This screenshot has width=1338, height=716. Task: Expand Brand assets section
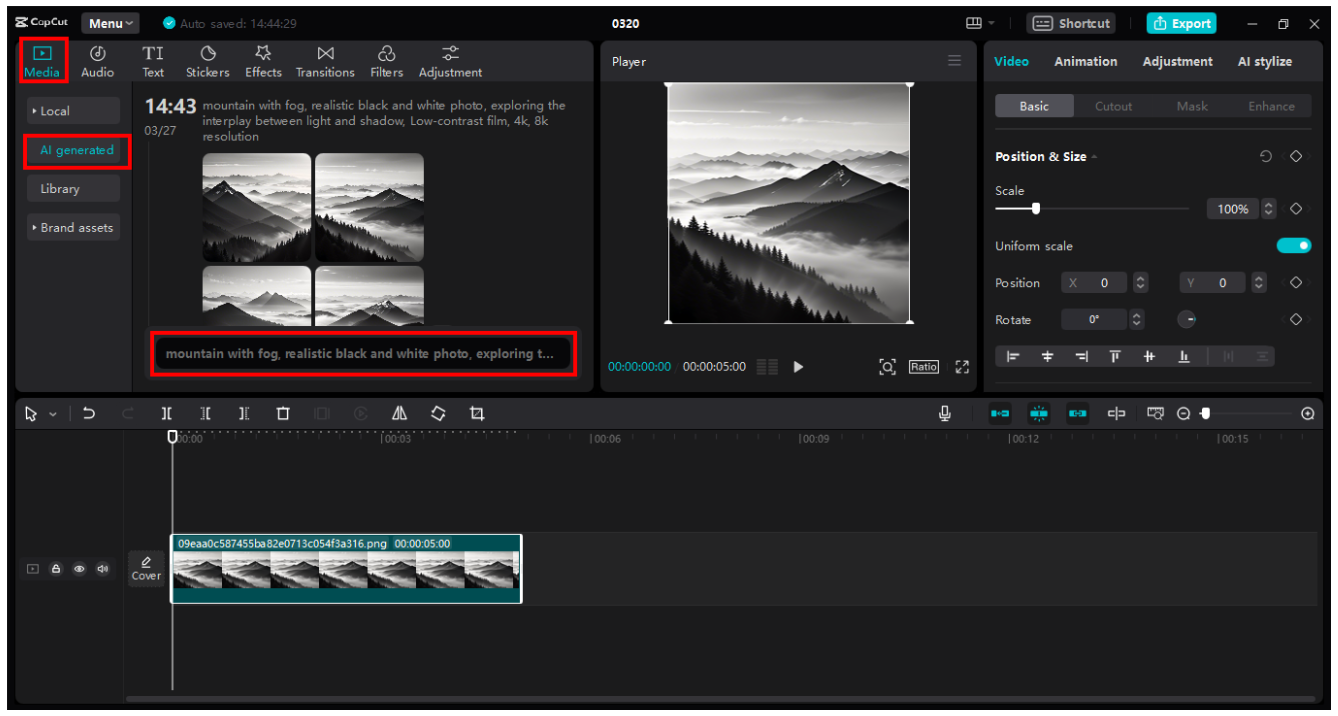[x=73, y=227]
